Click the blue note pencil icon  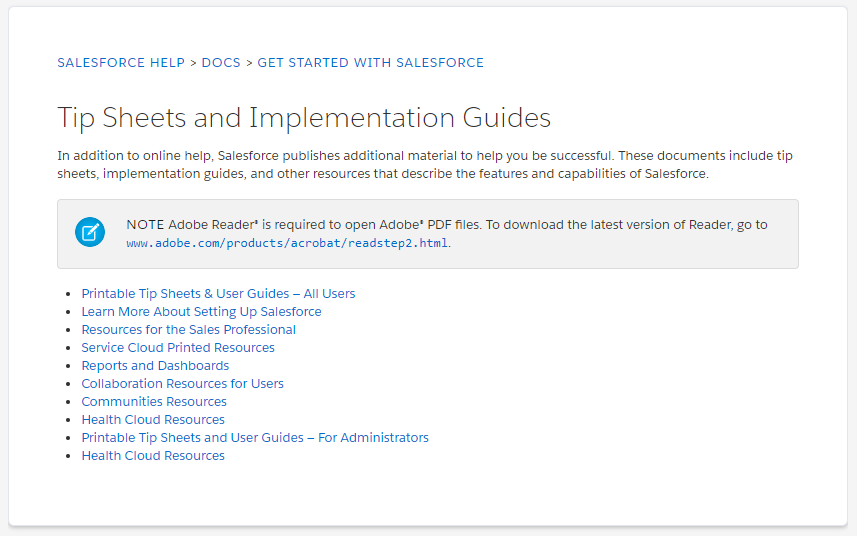(90, 232)
